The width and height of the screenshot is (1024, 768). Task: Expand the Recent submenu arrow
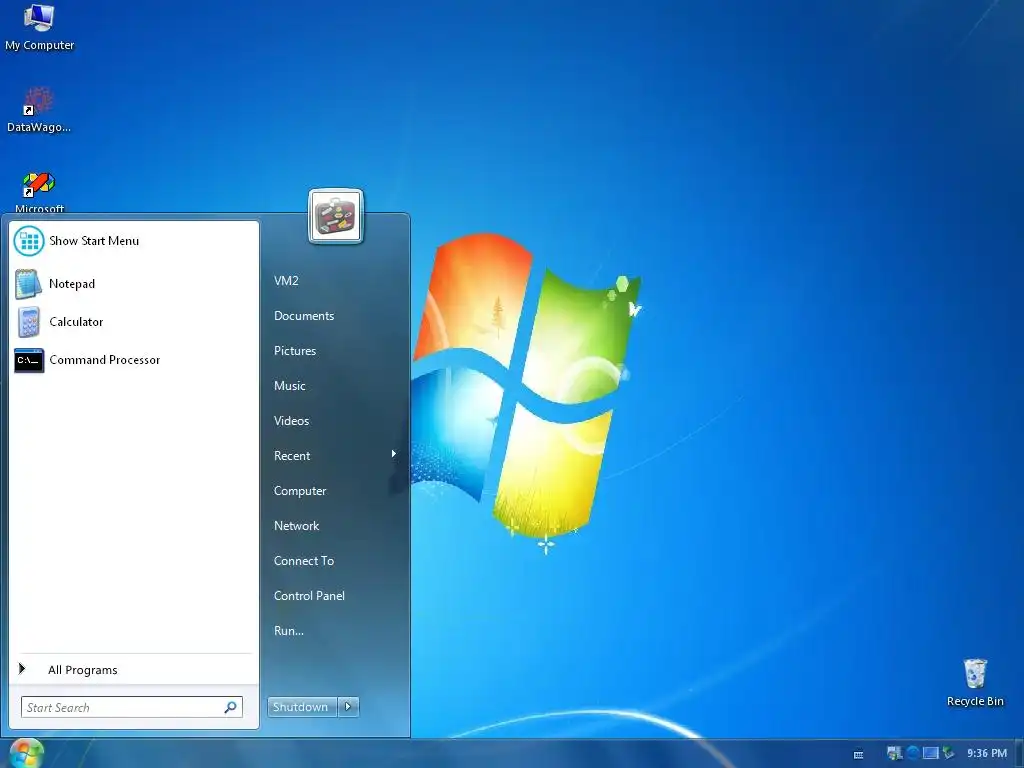tap(393, 454)
